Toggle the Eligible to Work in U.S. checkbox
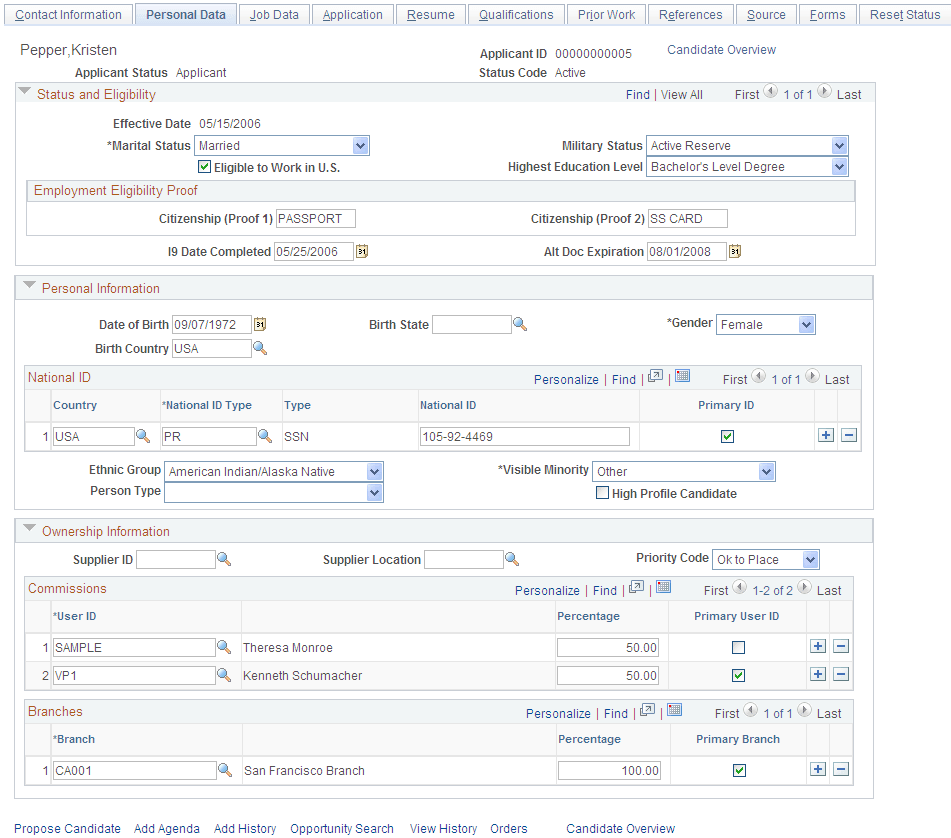Screen dimensions: 951x838 pos(204,166)
